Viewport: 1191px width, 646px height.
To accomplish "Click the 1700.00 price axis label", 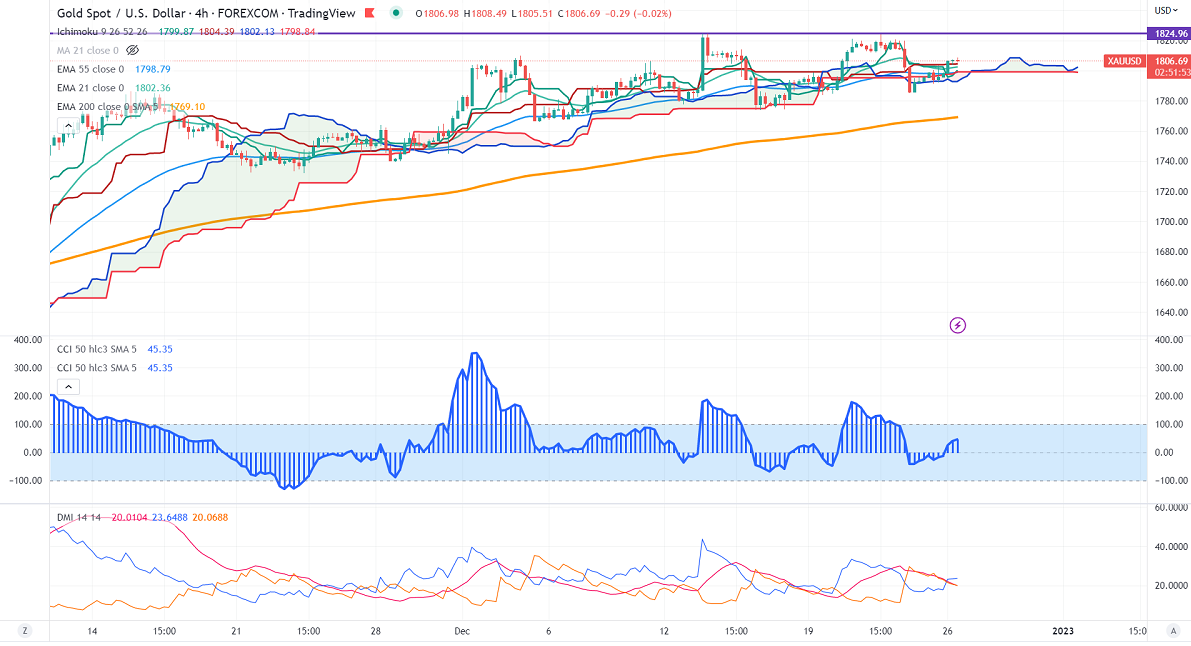I will [x=1171, y=222].
